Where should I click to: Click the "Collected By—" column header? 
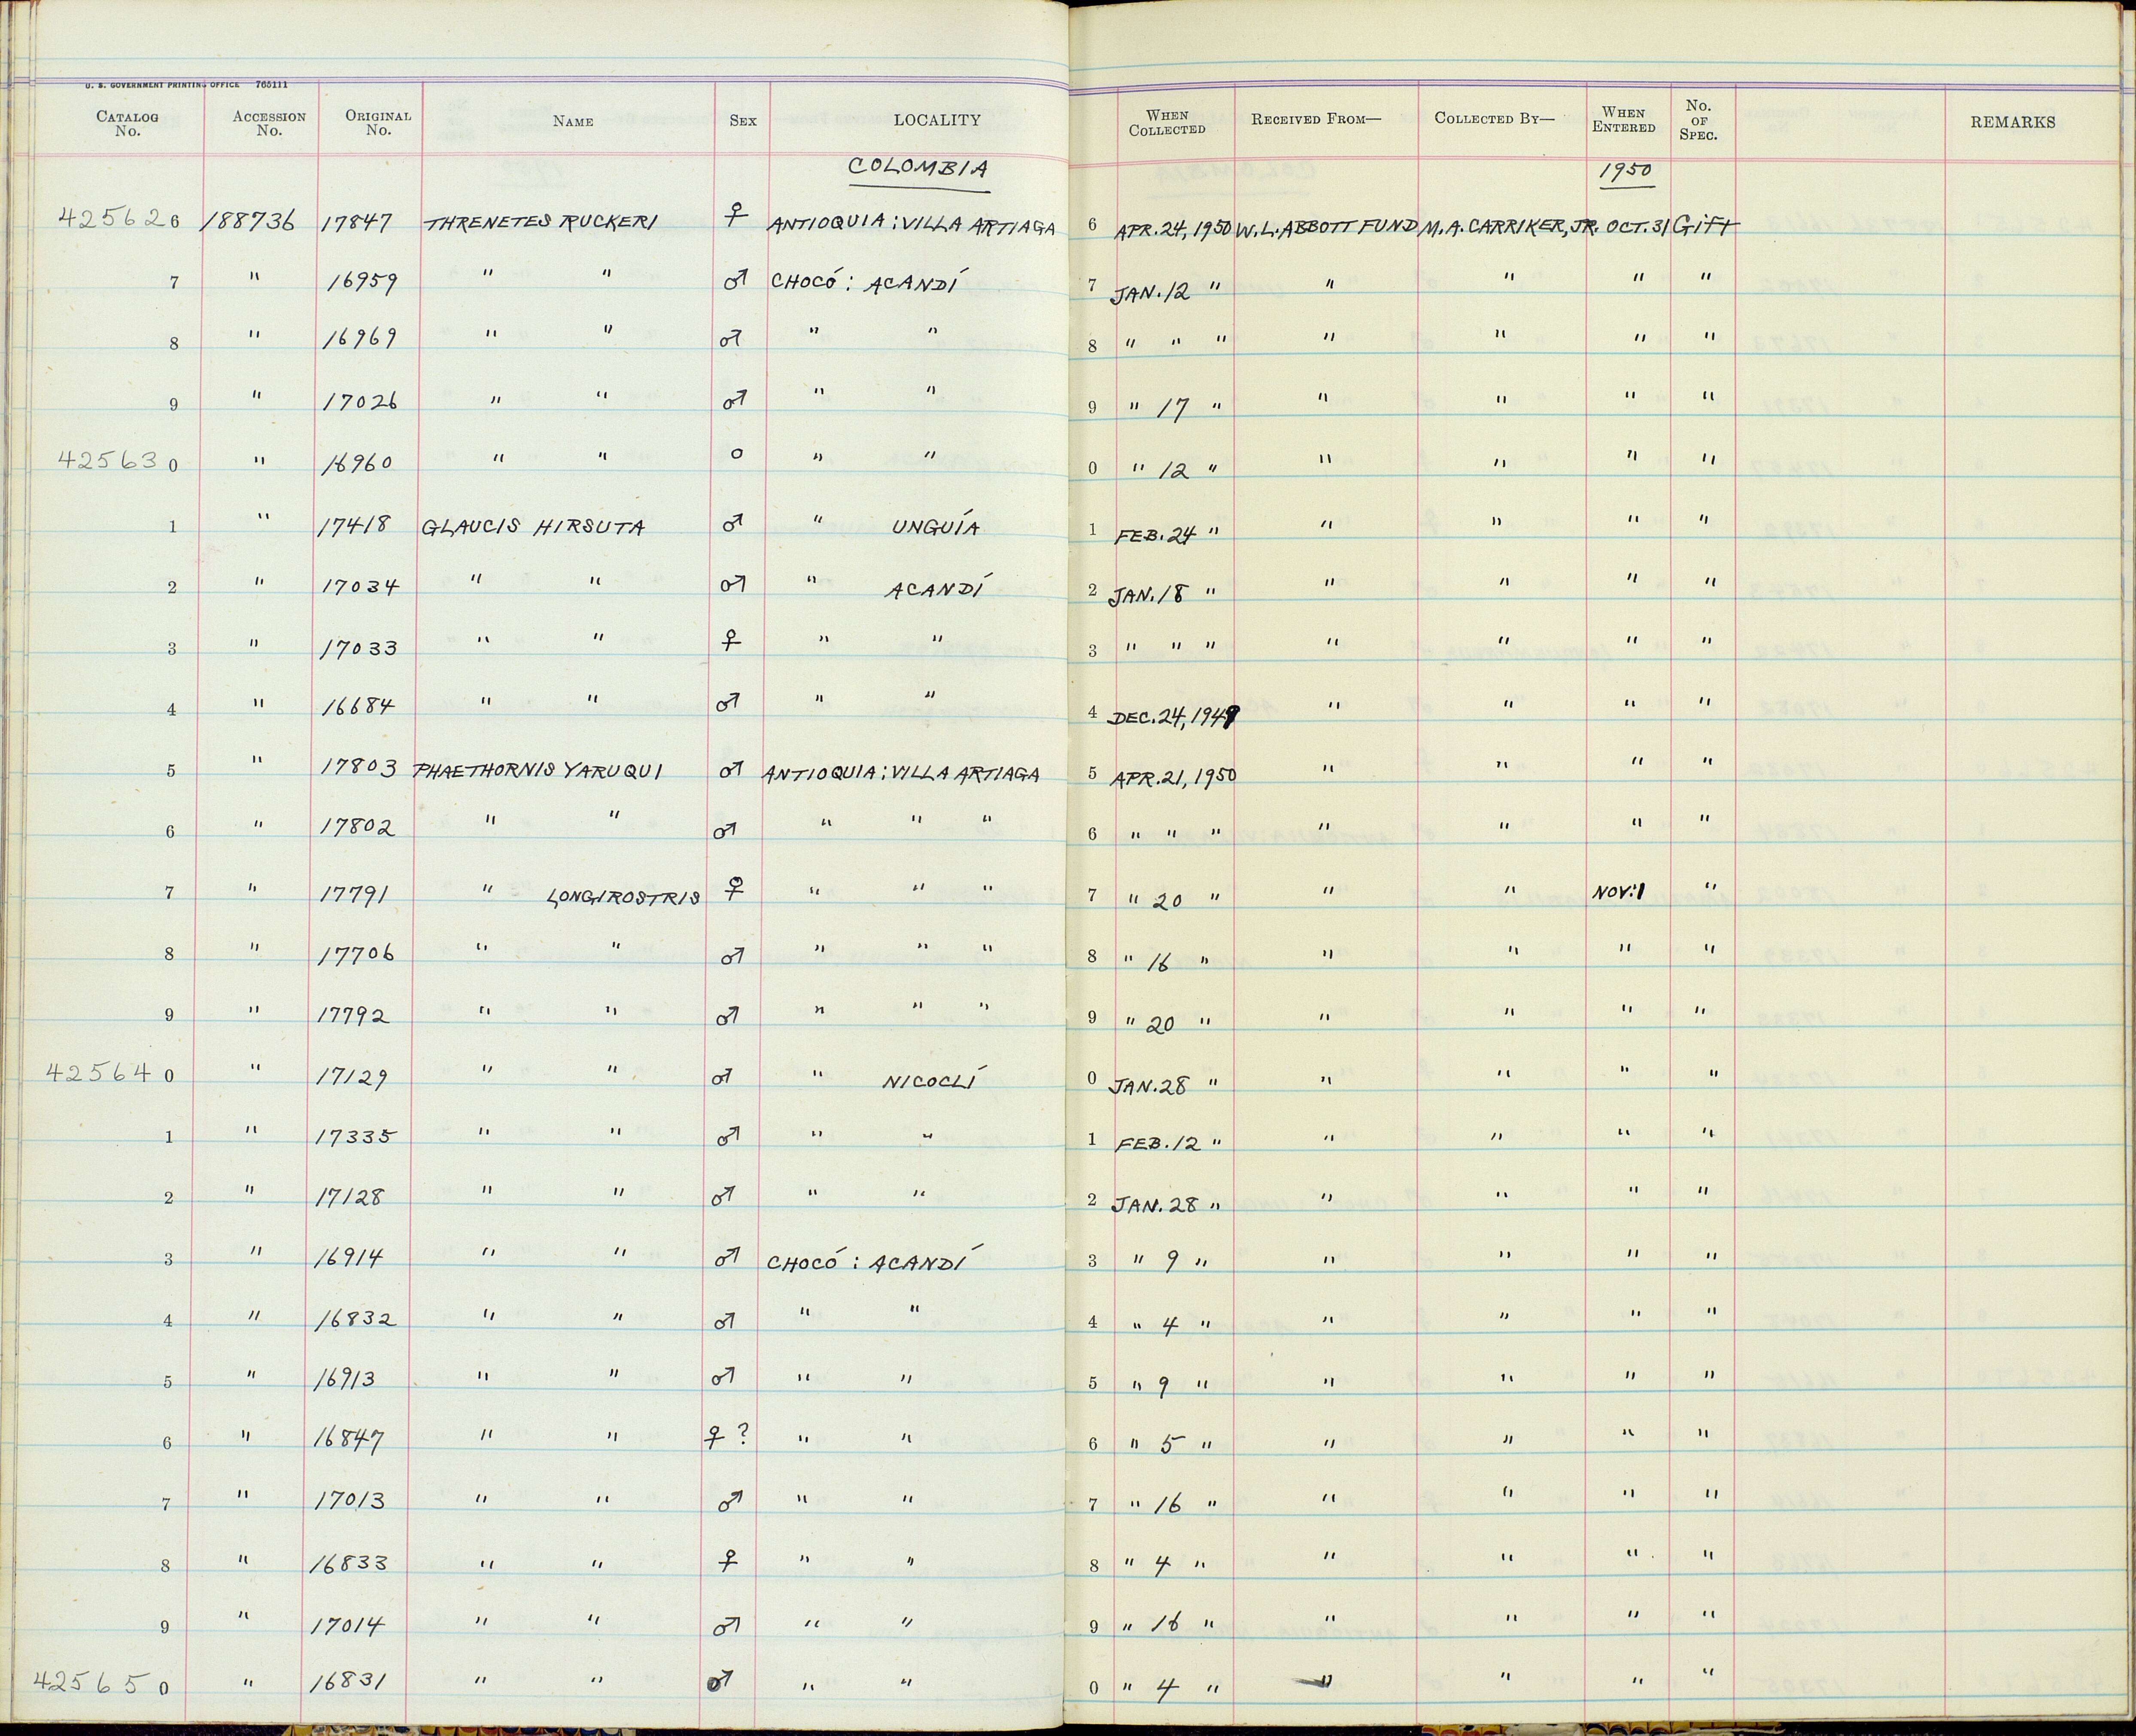(1494, 118)
